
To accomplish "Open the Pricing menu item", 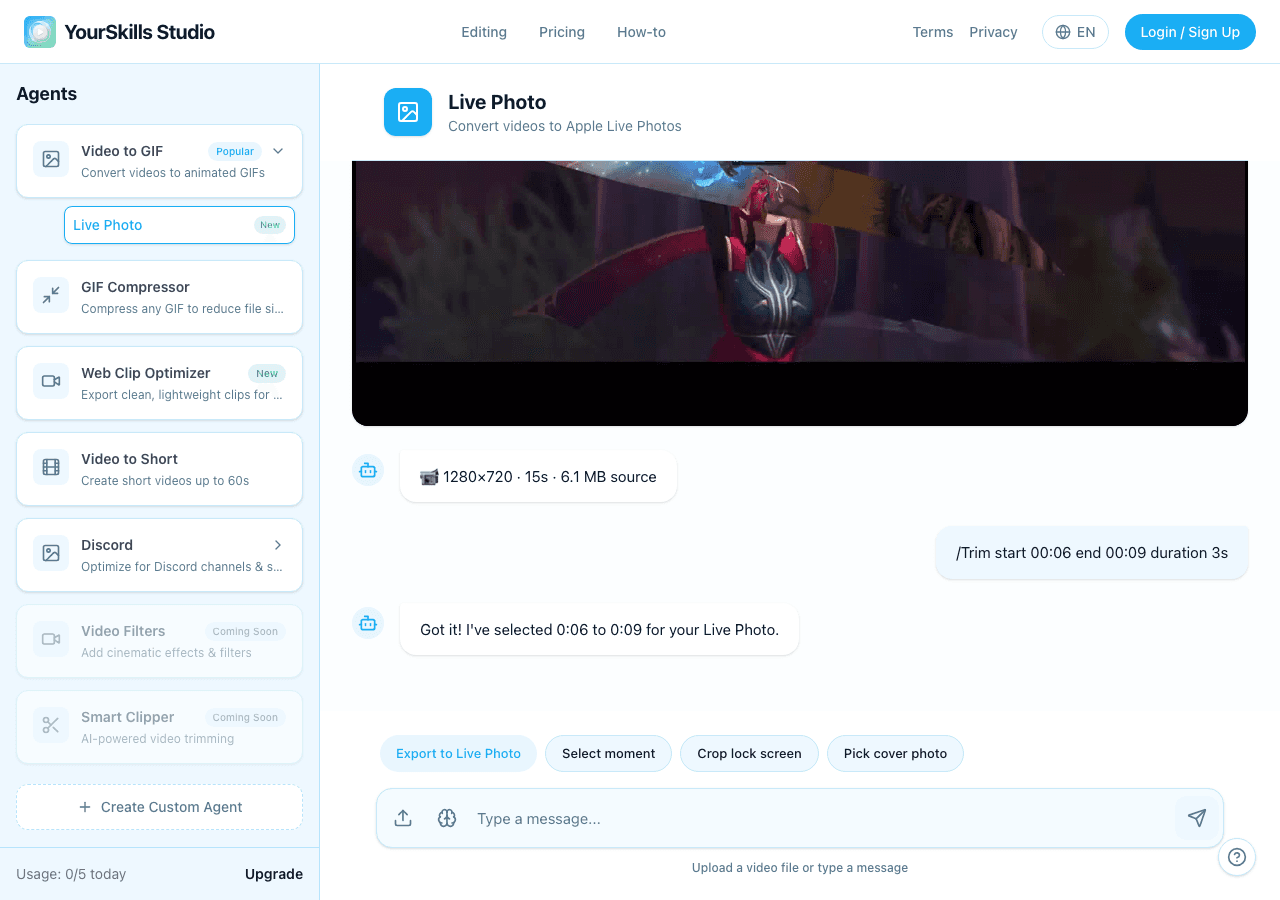I will pyautogui.click(x=562, y=32).
